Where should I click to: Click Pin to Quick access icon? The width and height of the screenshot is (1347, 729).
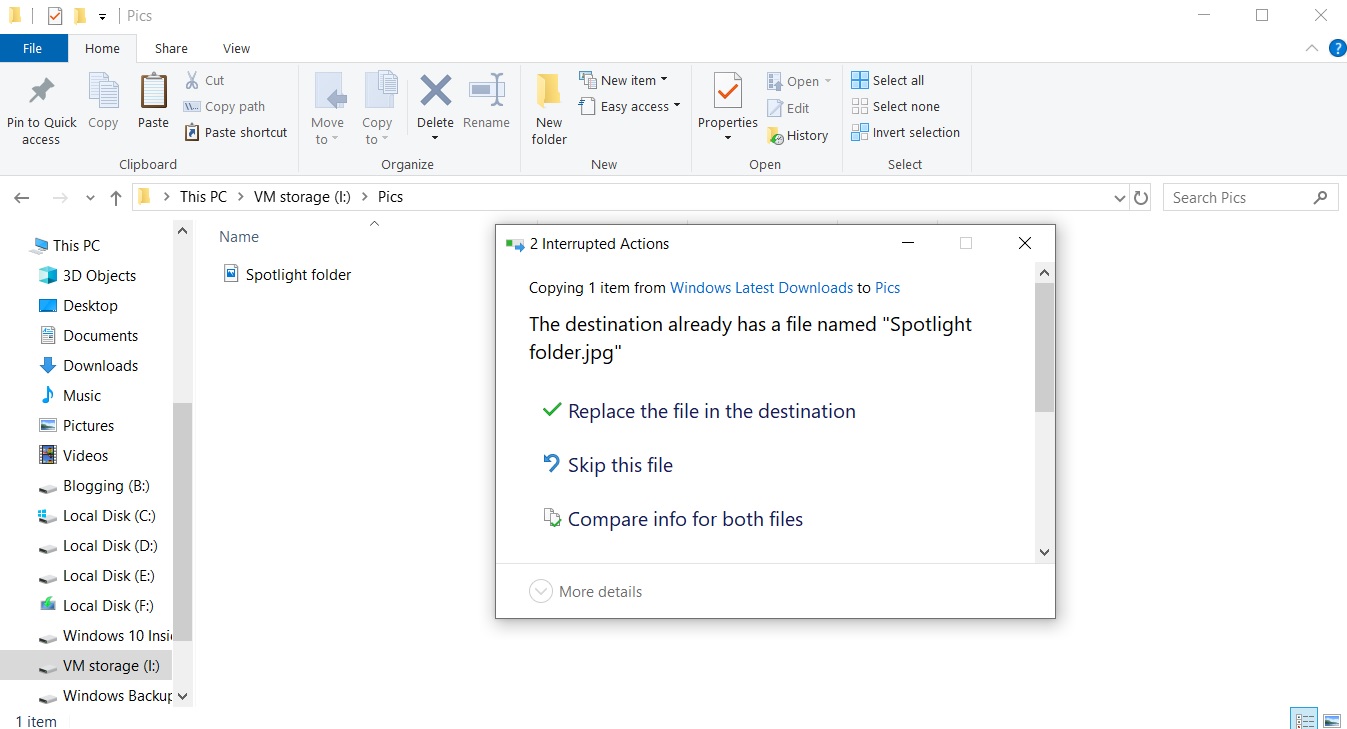coord(41,91)
